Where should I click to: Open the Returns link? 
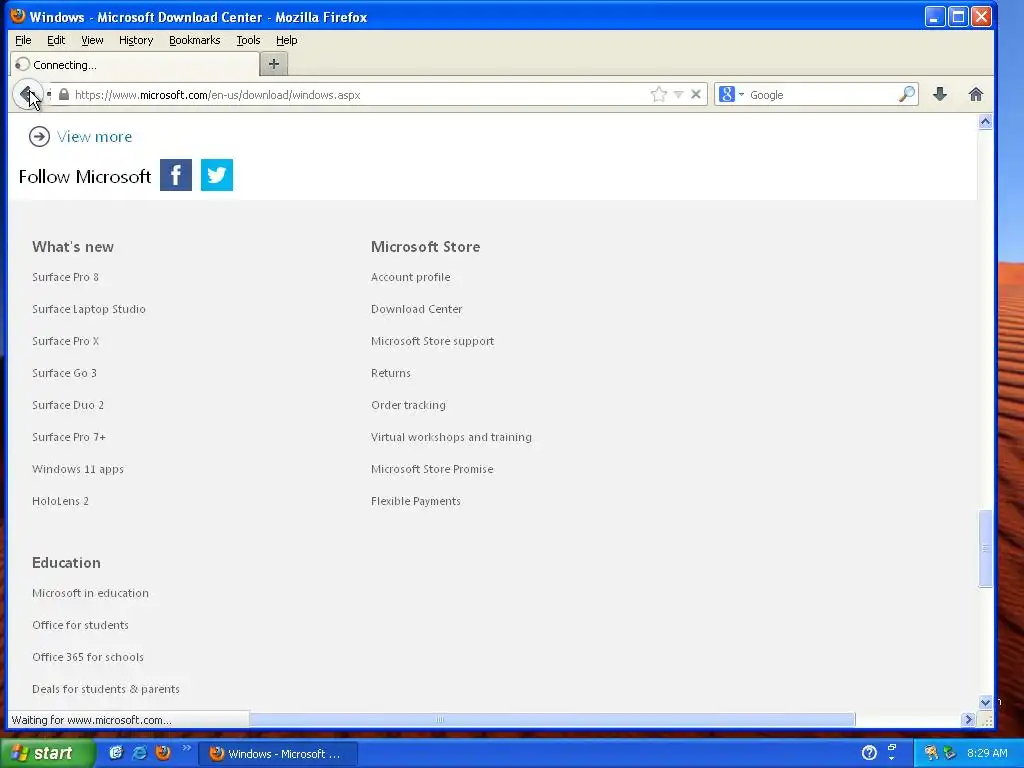point(391,373)
